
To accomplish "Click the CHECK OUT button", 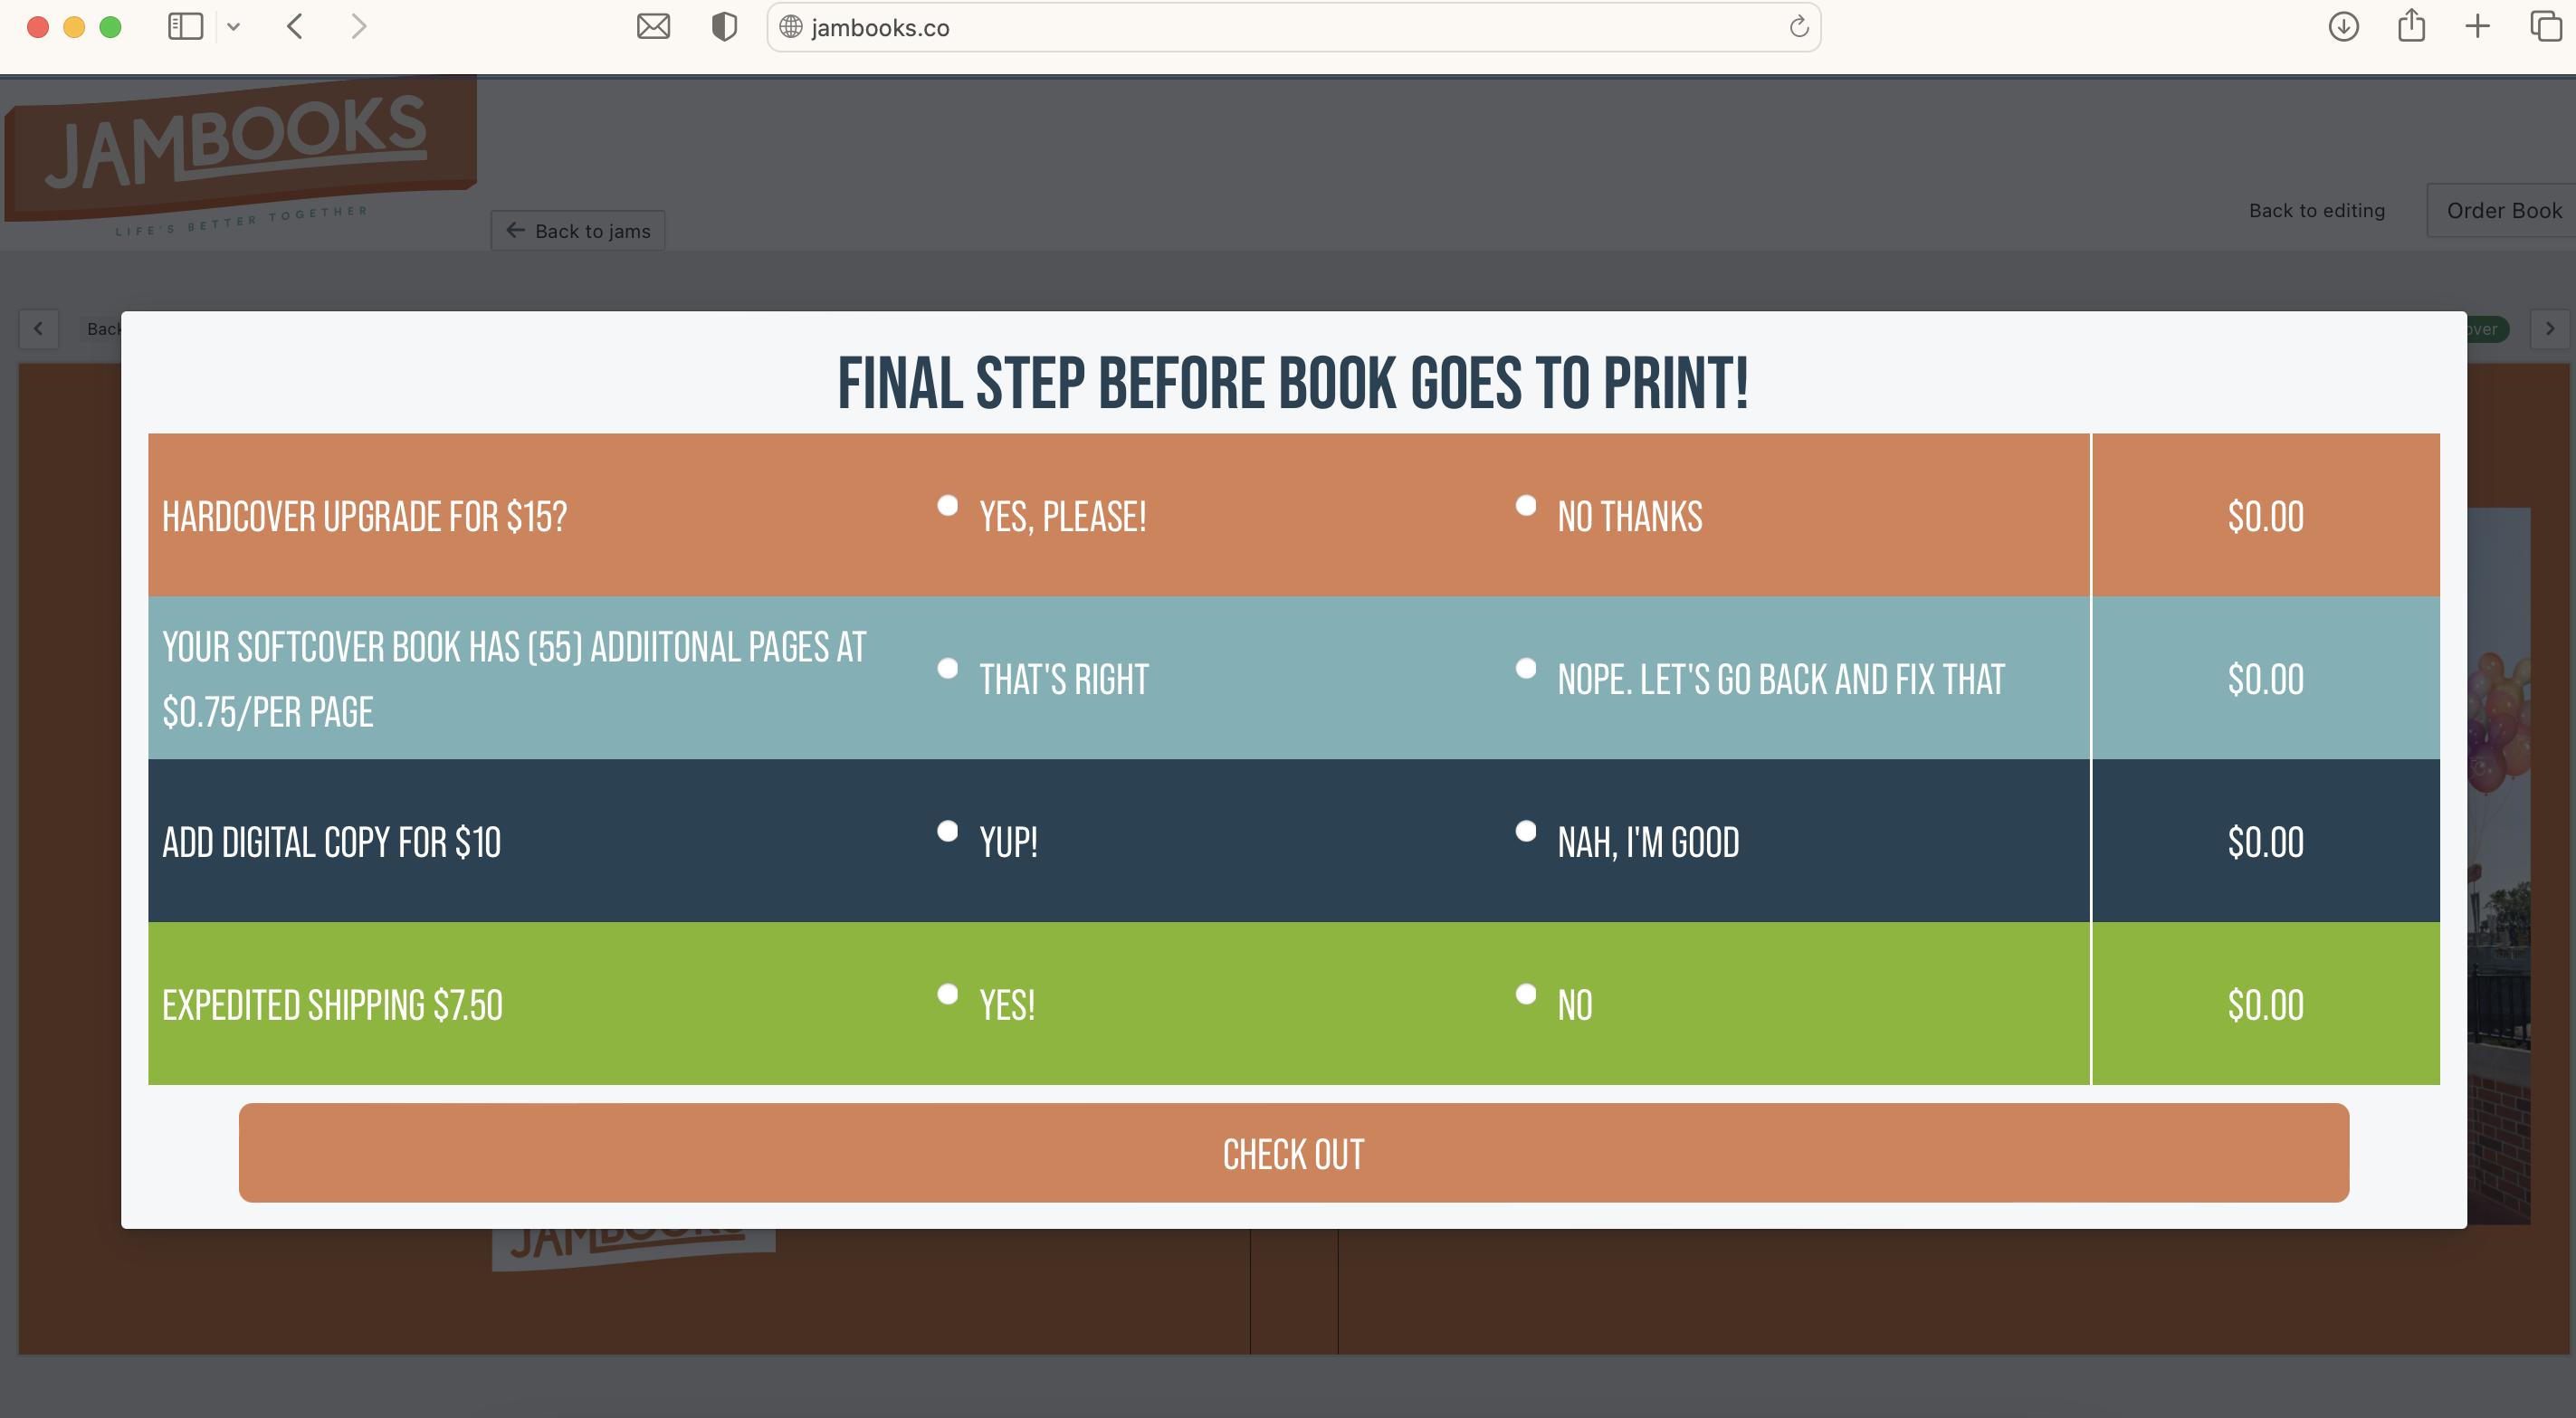I will coord(1292,1154).
